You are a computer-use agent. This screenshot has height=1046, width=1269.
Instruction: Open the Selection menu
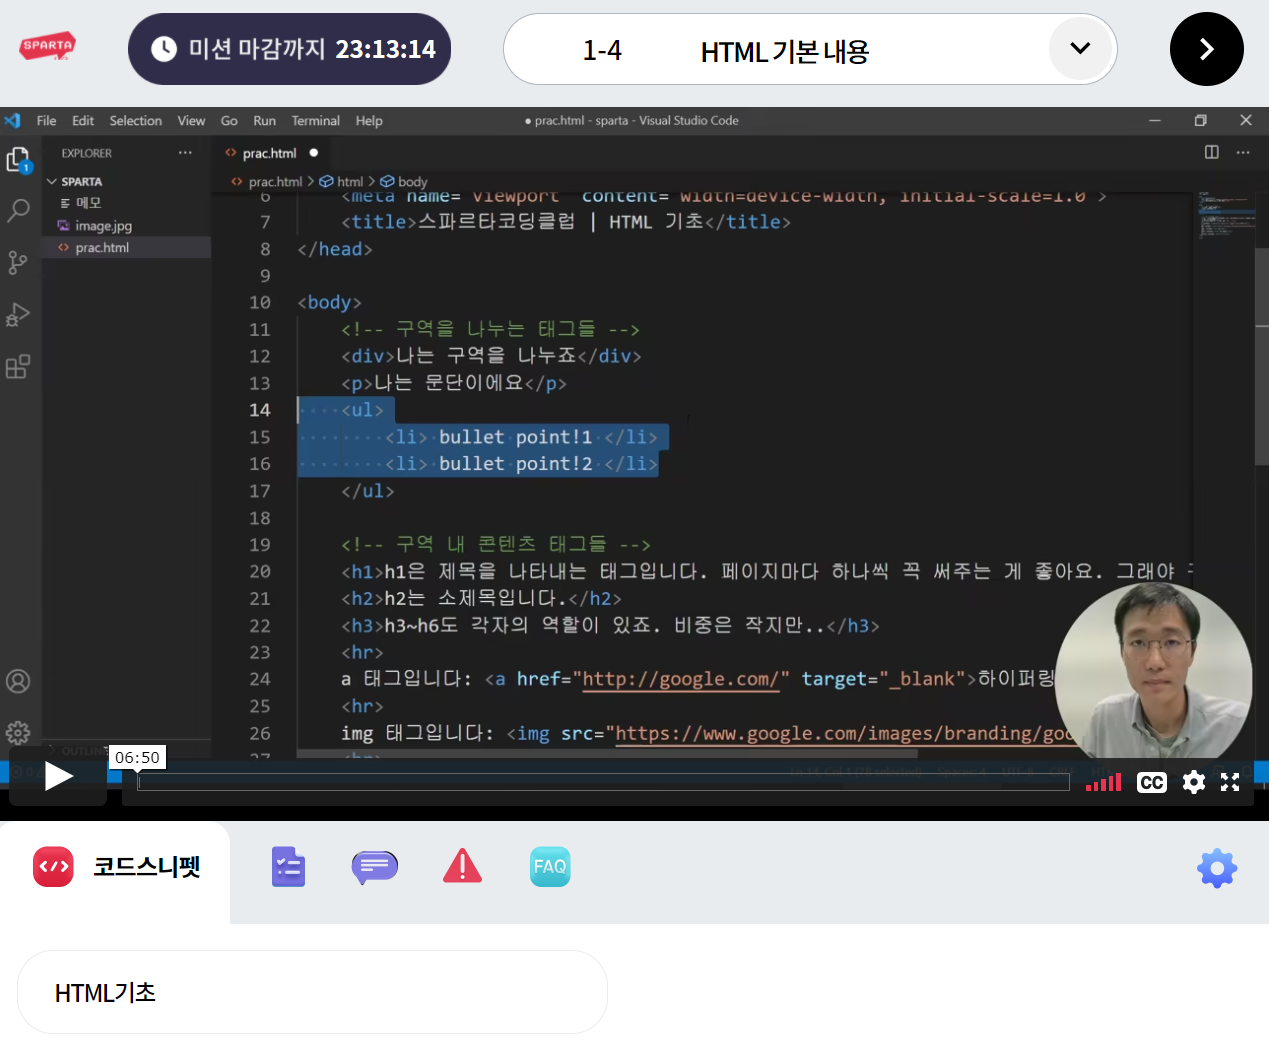136,121
